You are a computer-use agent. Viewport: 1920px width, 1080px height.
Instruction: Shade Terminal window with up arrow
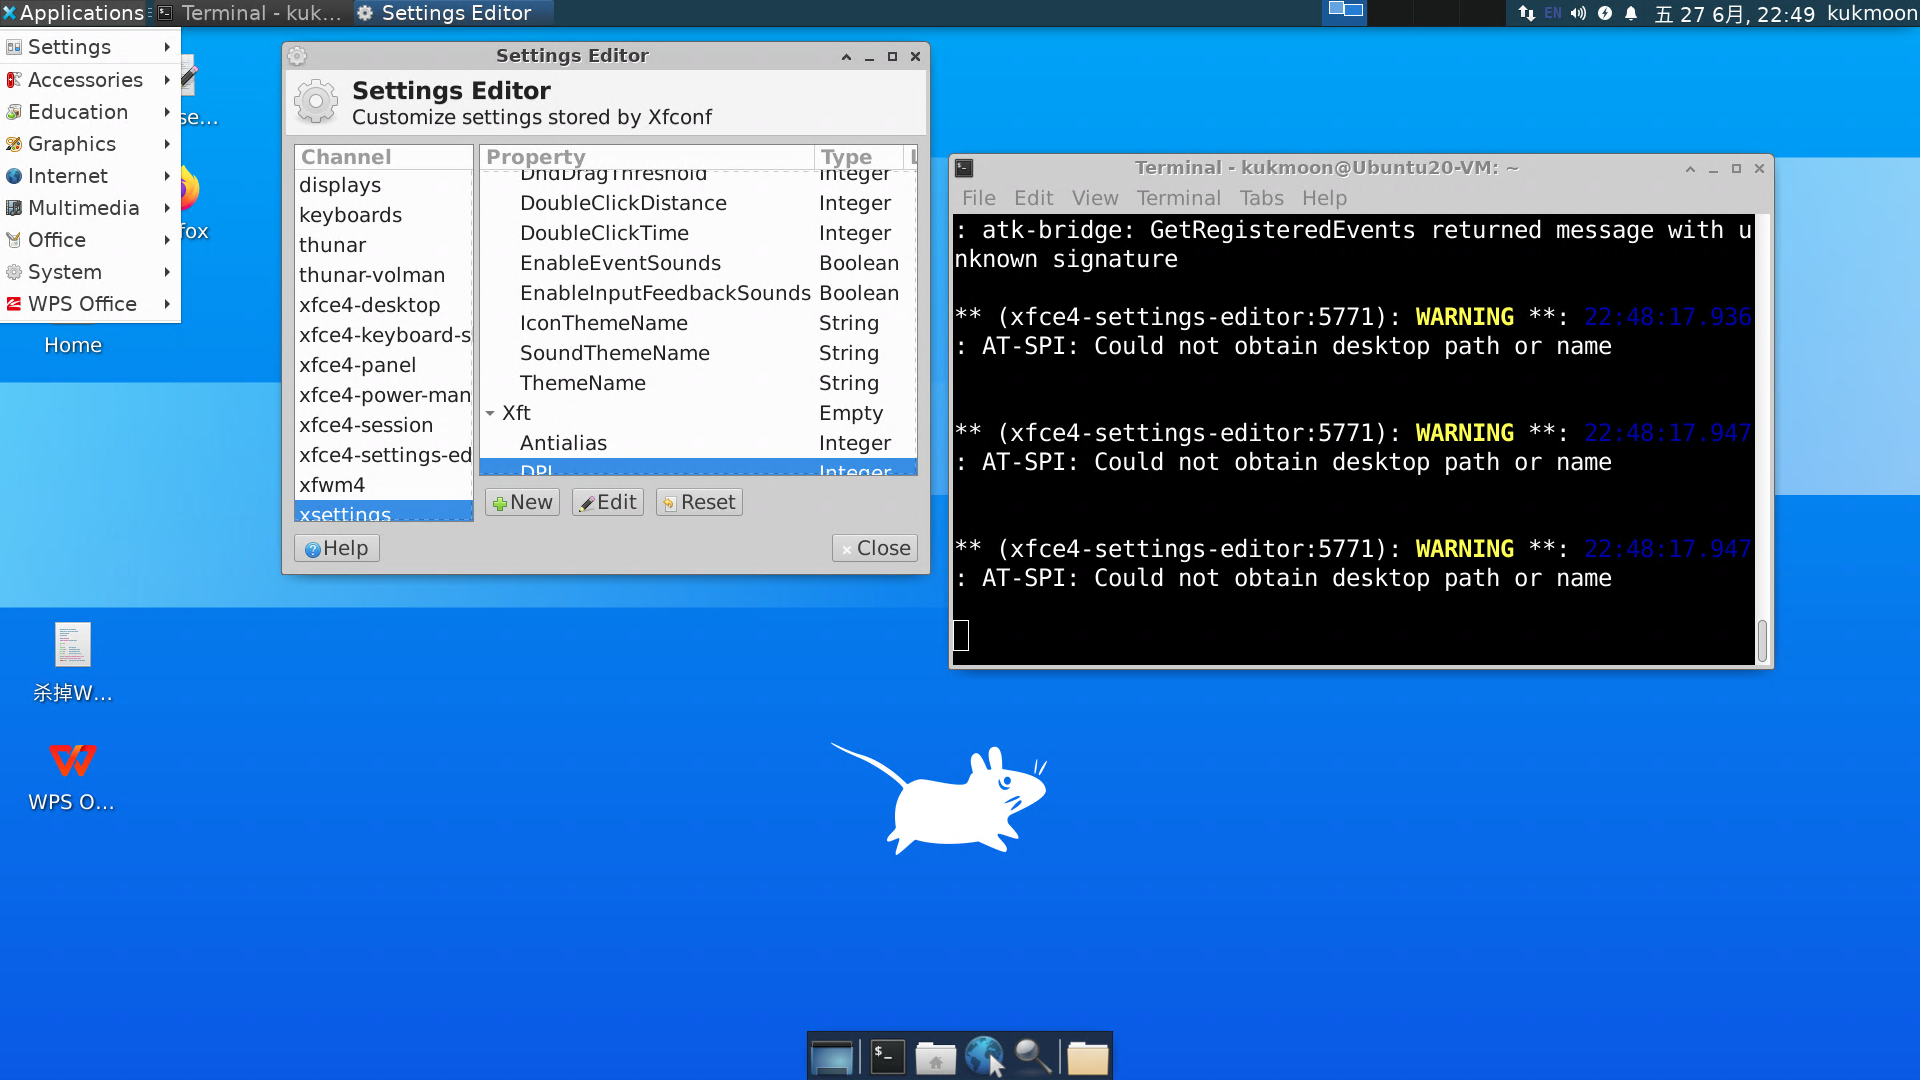[1690, 169]
